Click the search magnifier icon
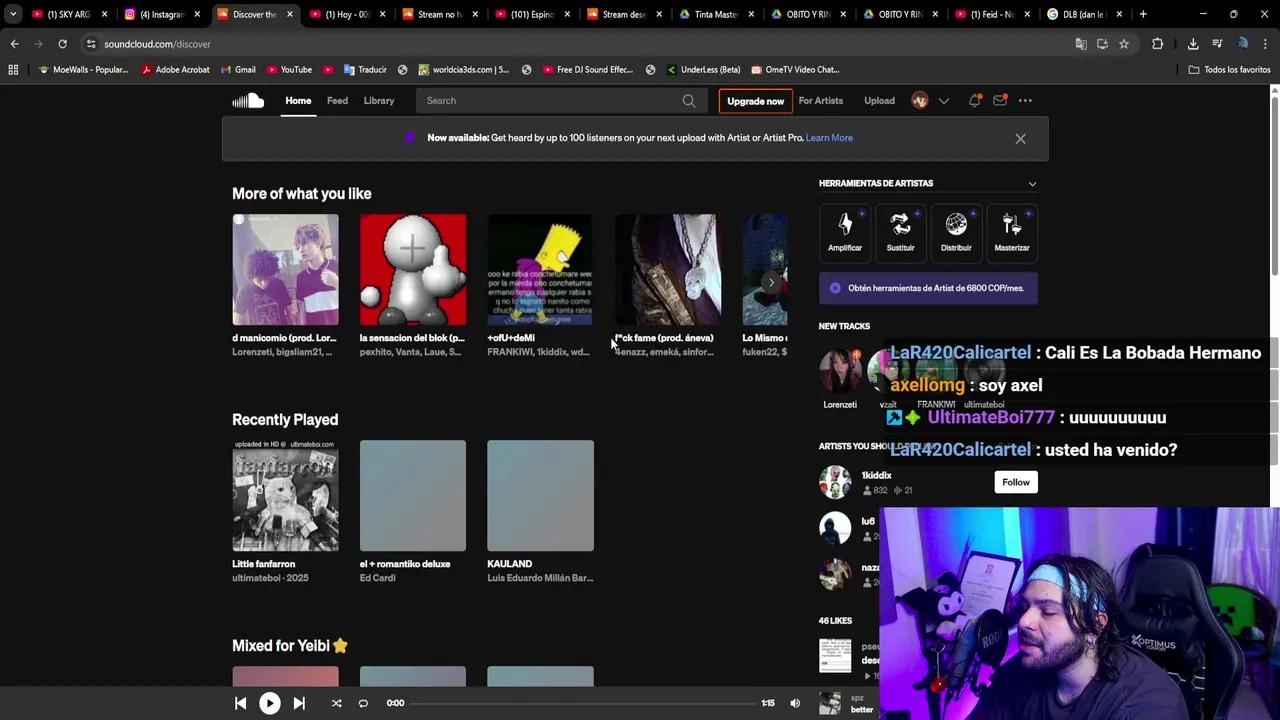Viewport: 1280px width, 720px height. (x=689, y=100)
